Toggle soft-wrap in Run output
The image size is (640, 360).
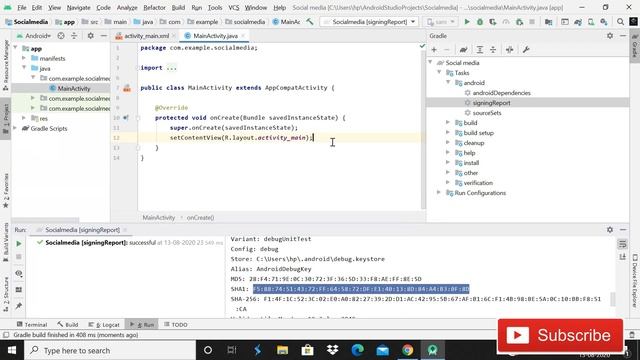pos(622,244)
